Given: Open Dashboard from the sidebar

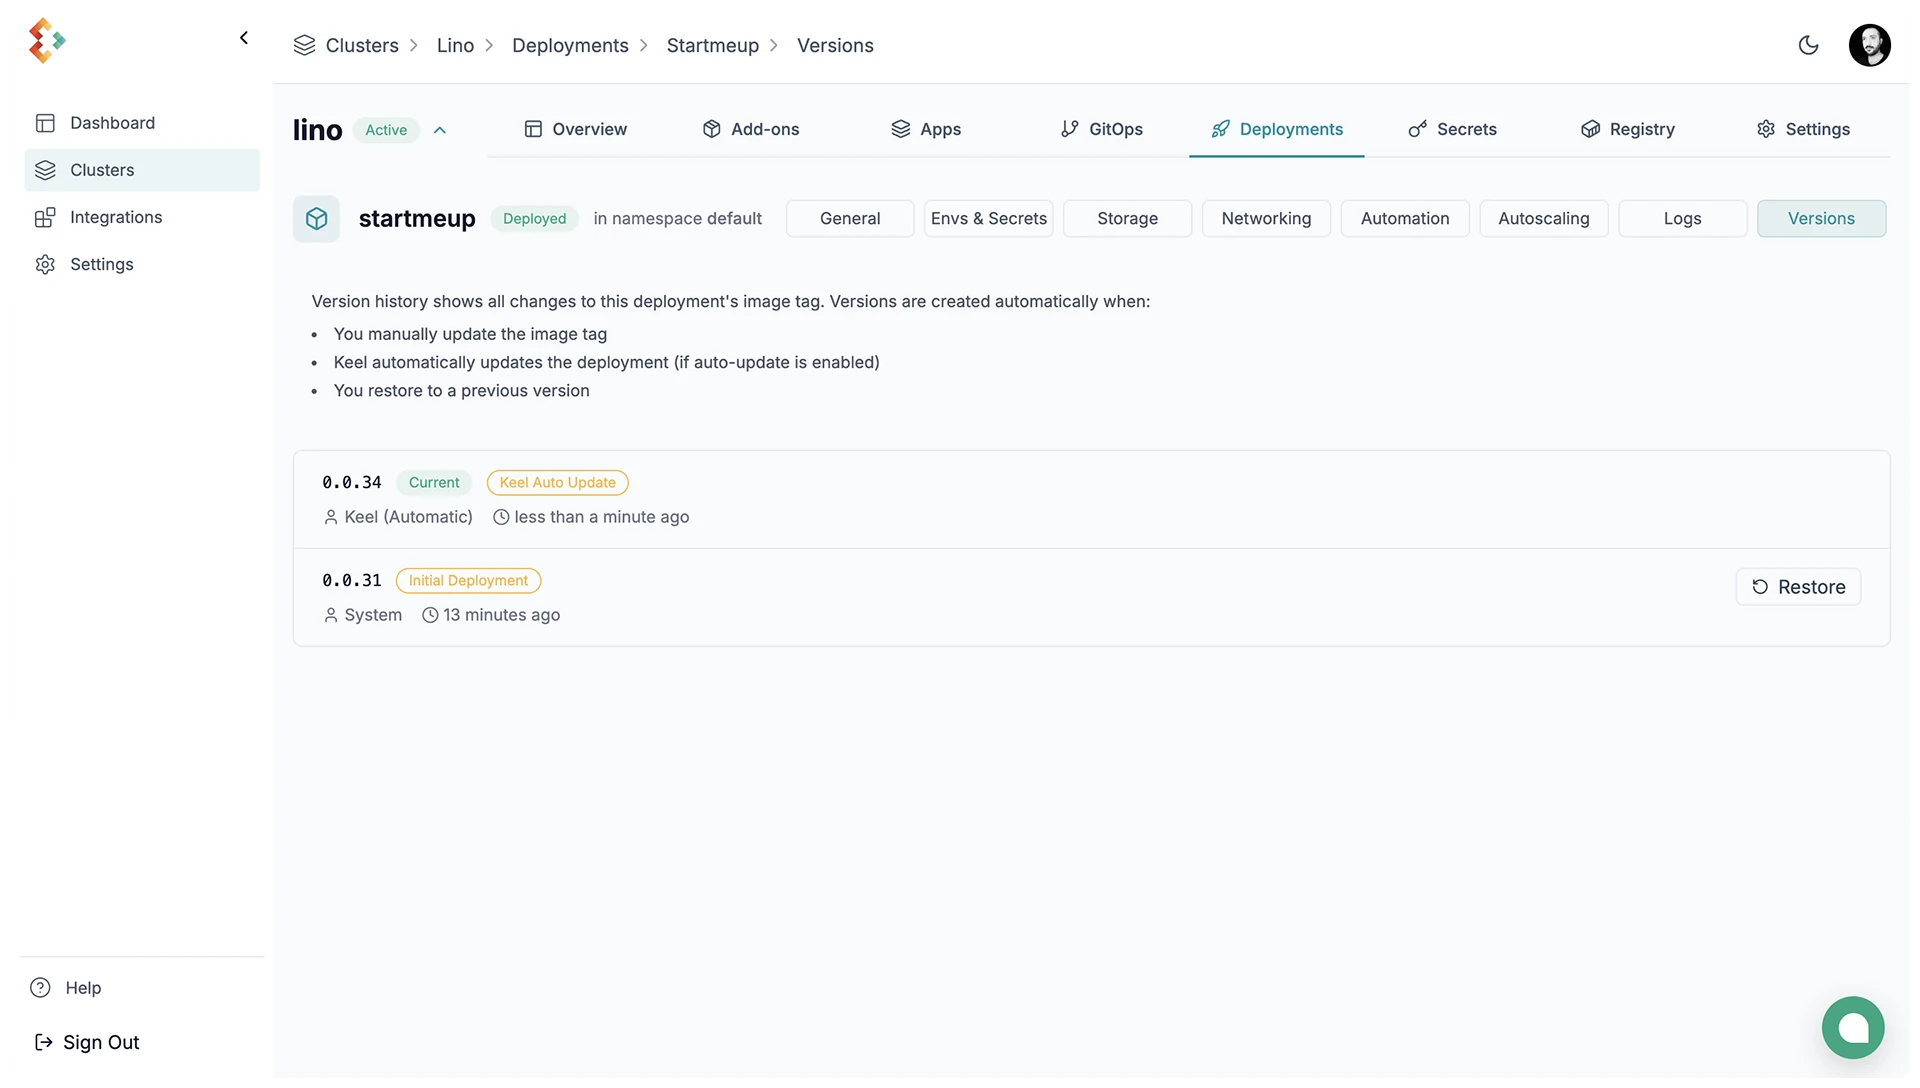Looking at the screenshot, I should [112, 123].
